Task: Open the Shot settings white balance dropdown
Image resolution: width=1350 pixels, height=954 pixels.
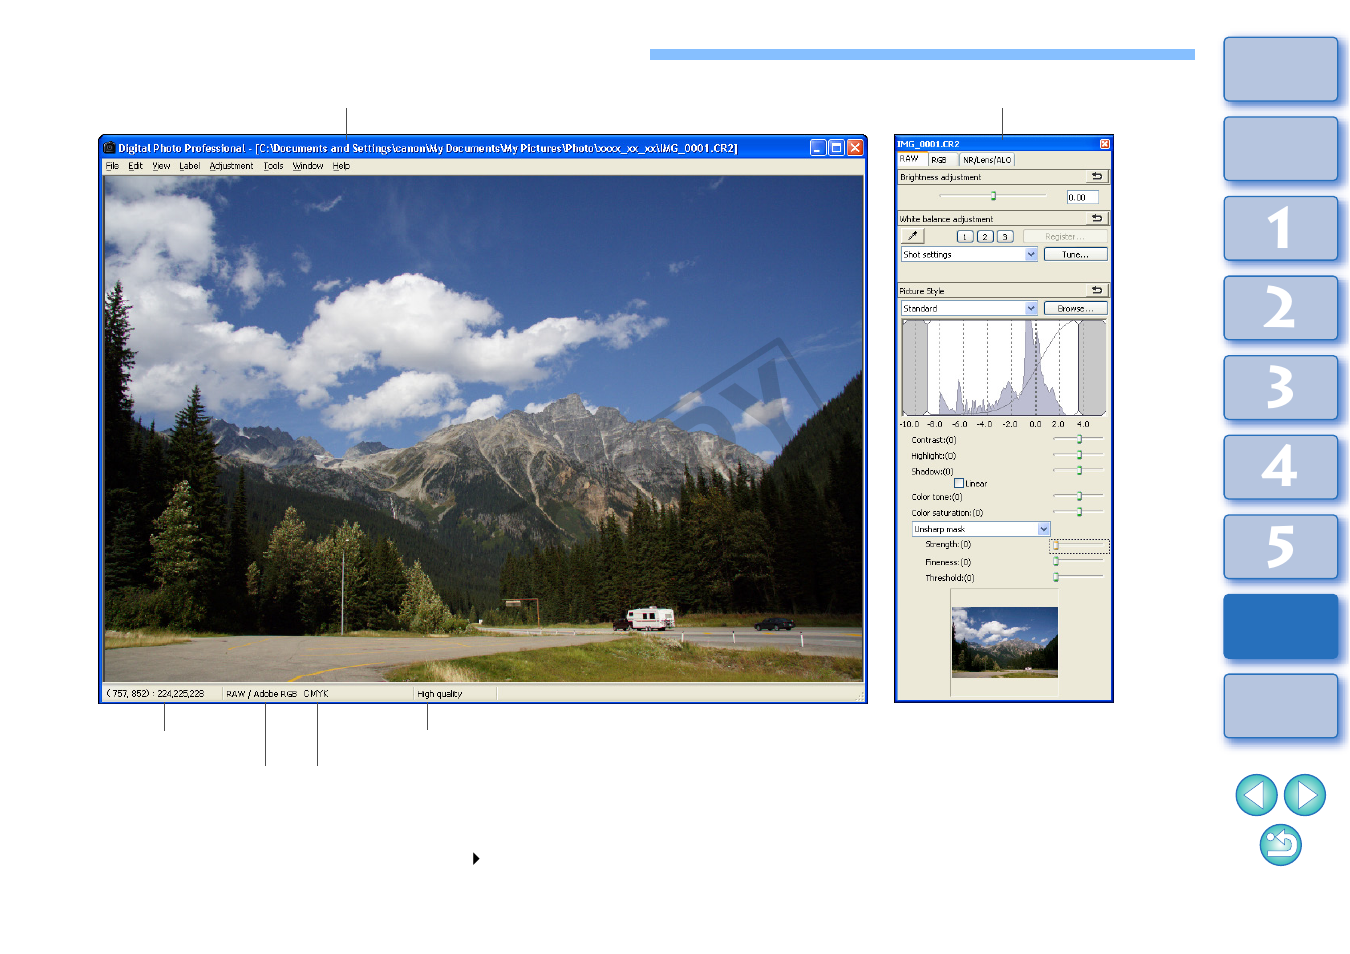Action: click(x=1031, y=255)
